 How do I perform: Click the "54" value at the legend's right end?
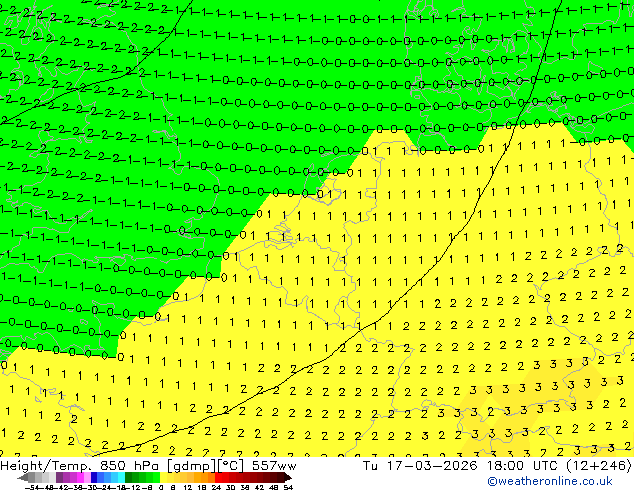(288, 488)
